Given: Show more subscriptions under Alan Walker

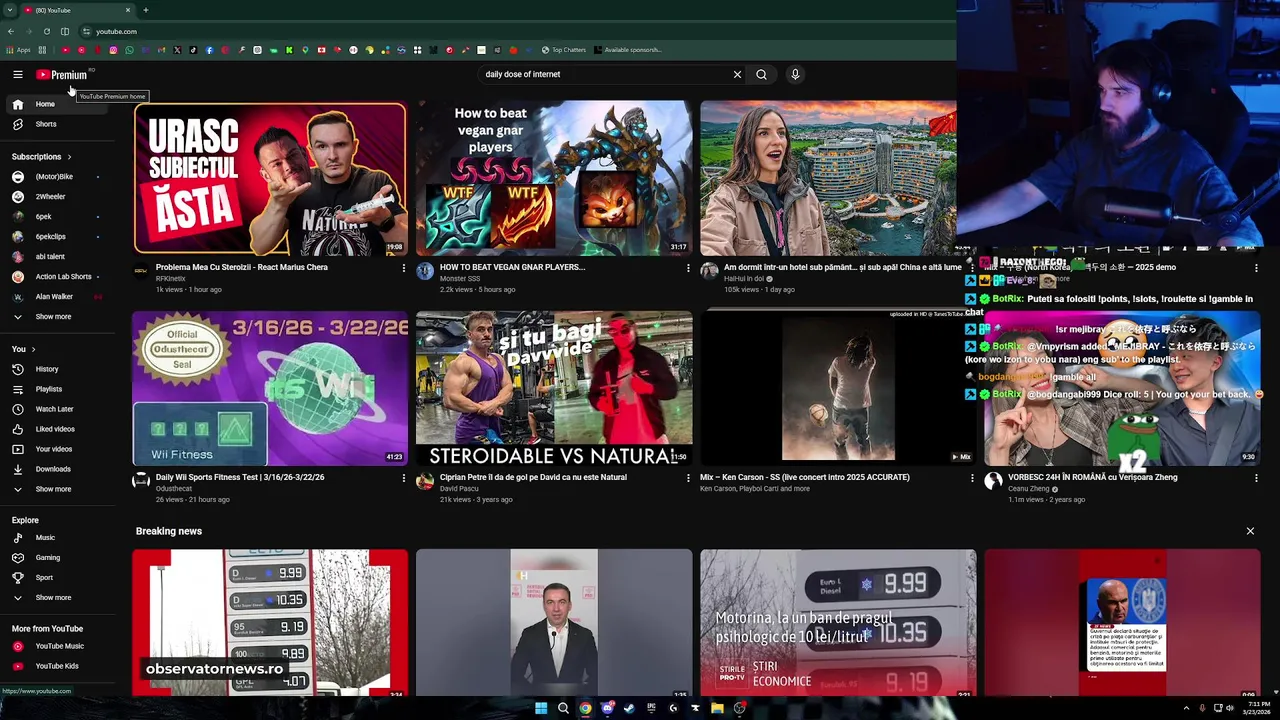Looking at the screenshot, I should [59, 317].
